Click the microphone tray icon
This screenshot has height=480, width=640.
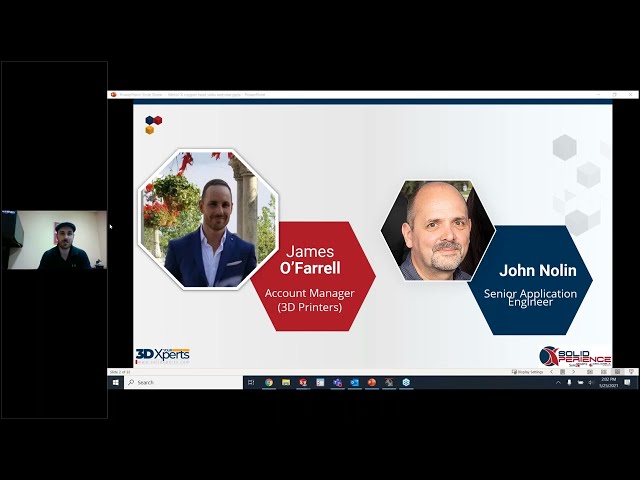(569, 382)
